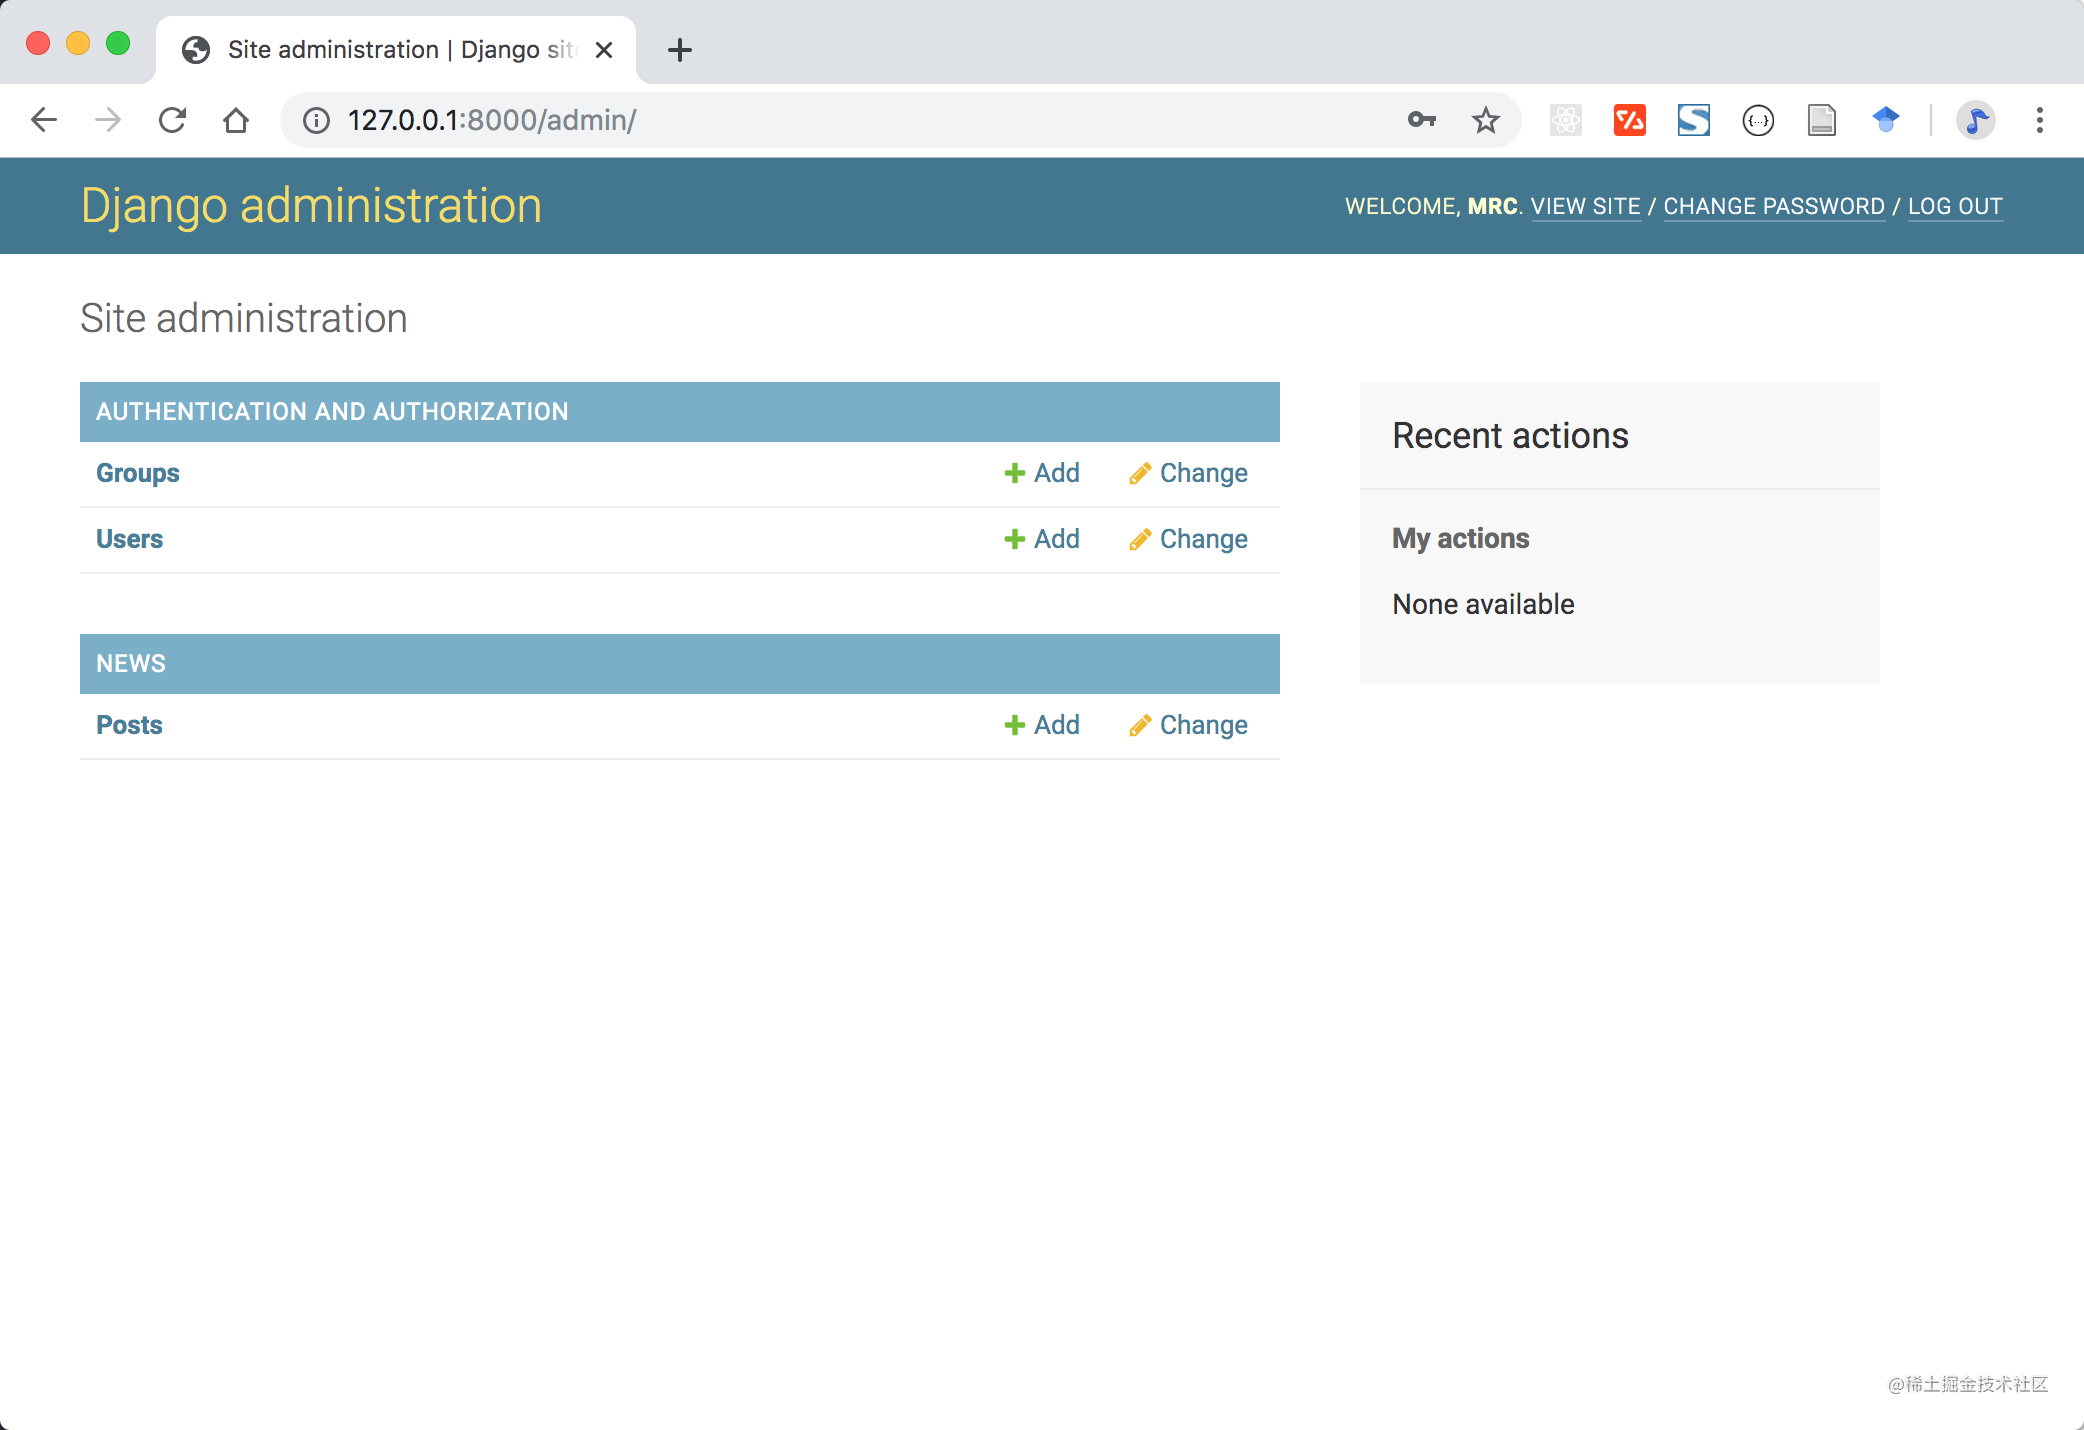This screenshot has height=1430, width=2084.
Task: Open a new browser tab
Action: tap(680, 50)
